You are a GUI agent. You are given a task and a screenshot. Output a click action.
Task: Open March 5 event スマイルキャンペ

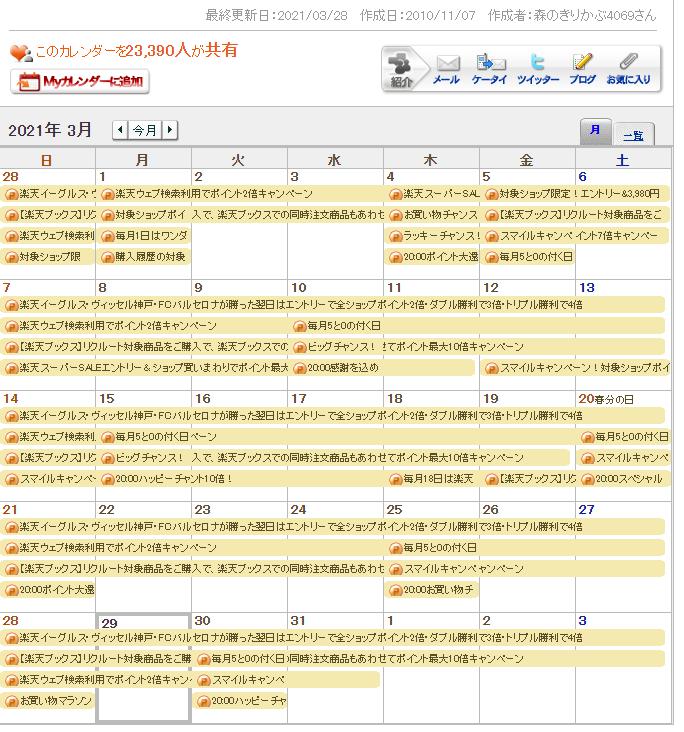point(528,236)
